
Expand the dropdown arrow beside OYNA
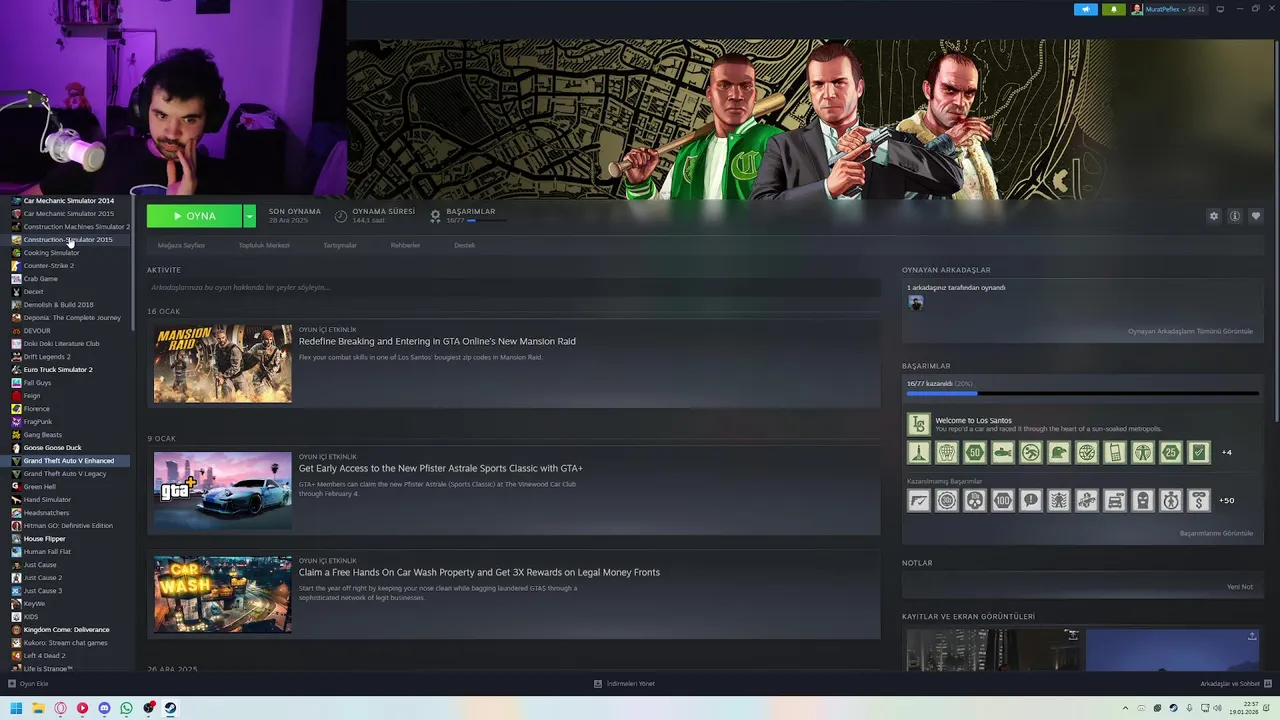pos(249,216)
